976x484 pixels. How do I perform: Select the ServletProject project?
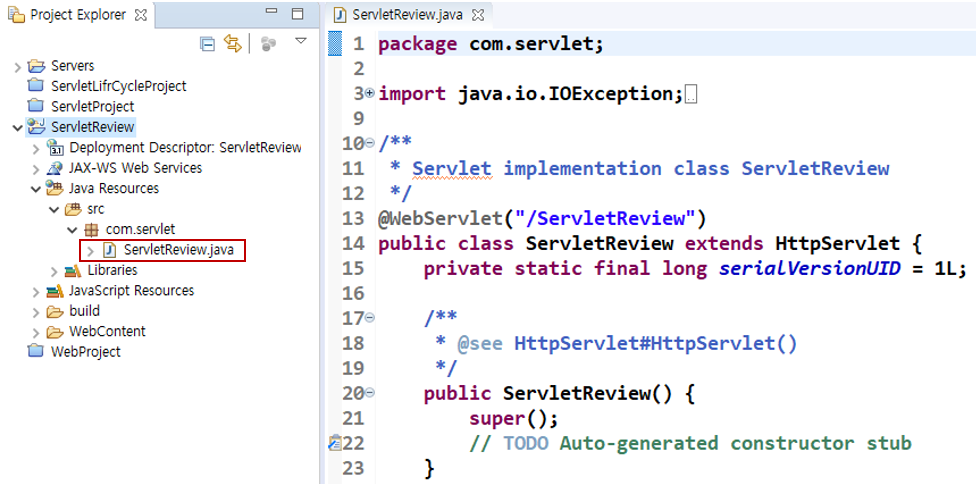click(x=92, y=106)
